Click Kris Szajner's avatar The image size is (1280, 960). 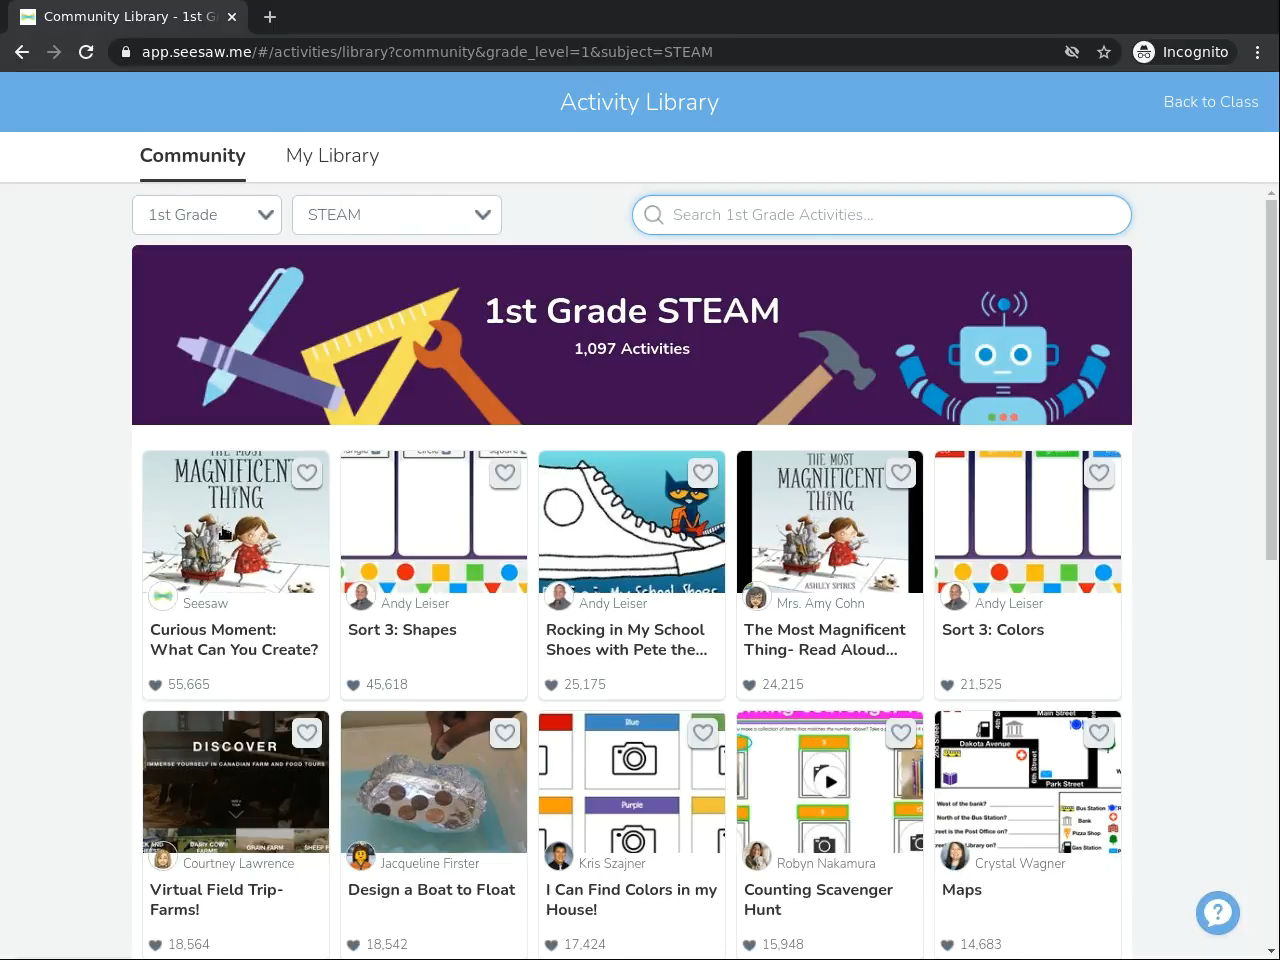click(x=559, y=856)
